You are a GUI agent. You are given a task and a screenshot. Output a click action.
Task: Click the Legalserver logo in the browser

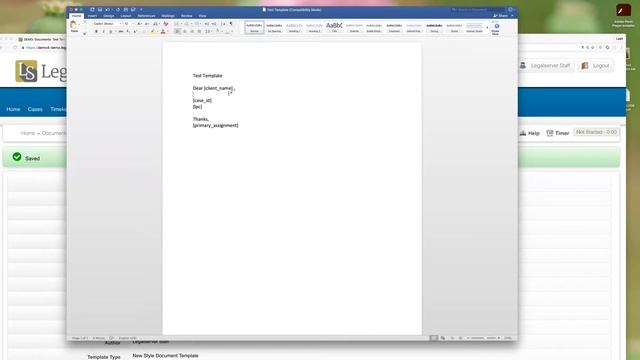(40, 71)
